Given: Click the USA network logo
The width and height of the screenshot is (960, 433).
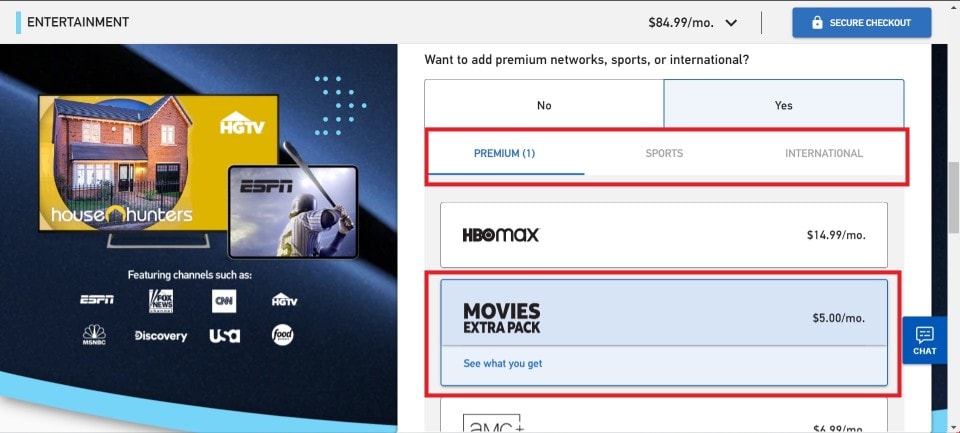Looking at the screenshot, I should [x=225, y=336].
